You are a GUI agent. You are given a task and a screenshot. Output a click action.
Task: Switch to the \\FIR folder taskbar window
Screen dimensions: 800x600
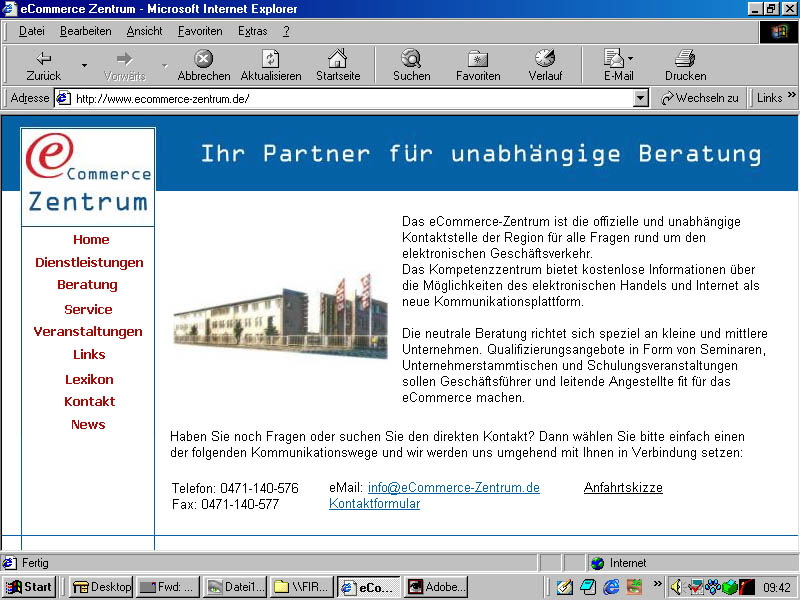click(x=302, y=587)
